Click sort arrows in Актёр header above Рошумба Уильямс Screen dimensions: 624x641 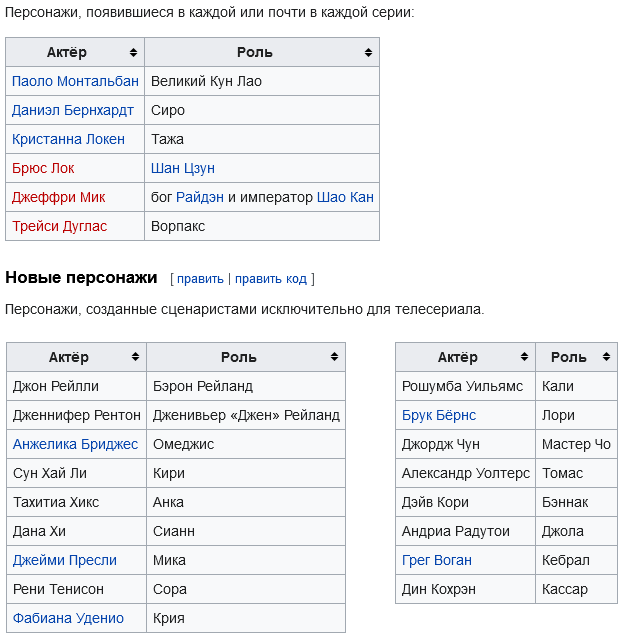pyautogui.click(x=524, y=357)
